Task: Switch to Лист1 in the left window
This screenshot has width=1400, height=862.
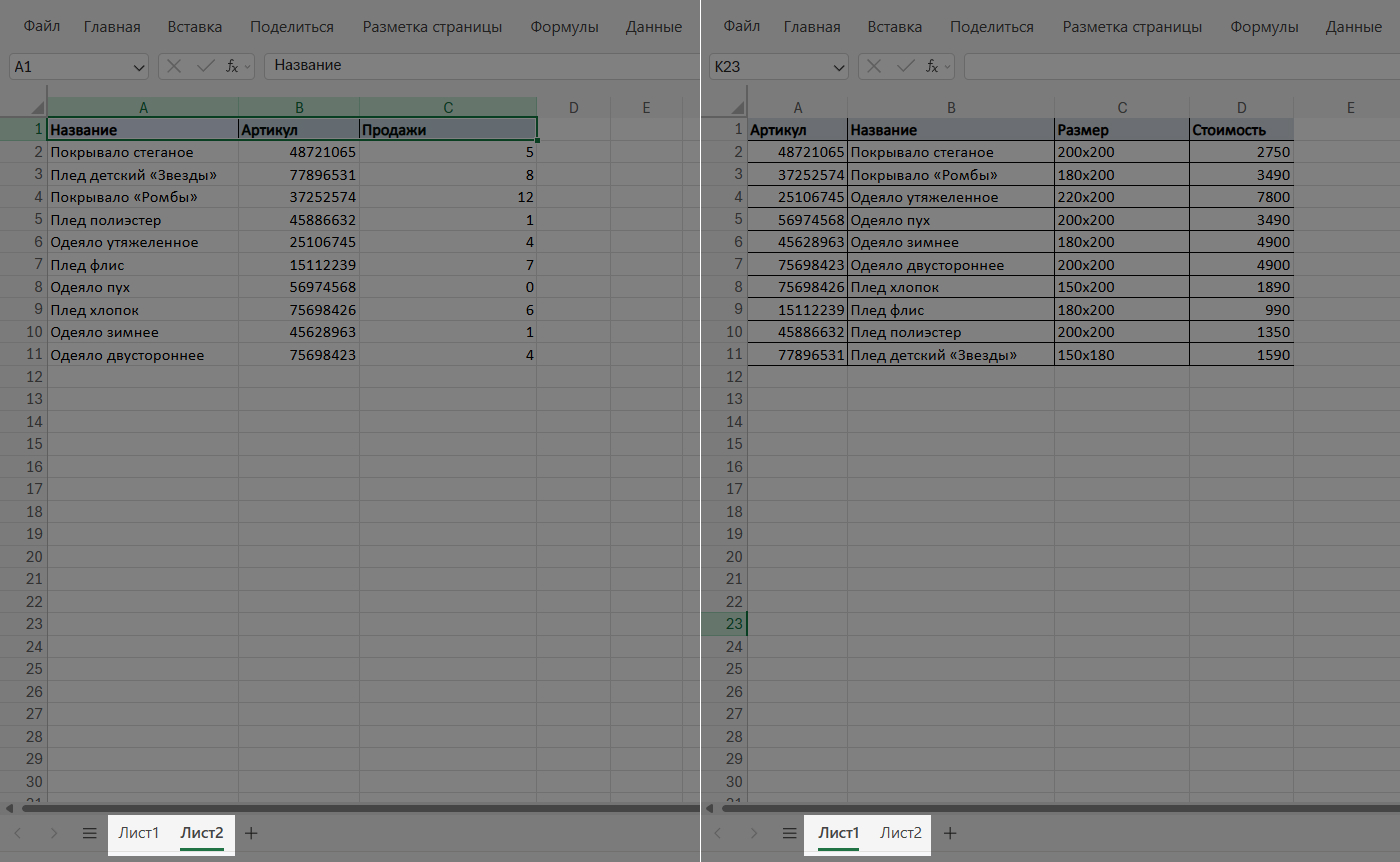Action: (138, 833)
